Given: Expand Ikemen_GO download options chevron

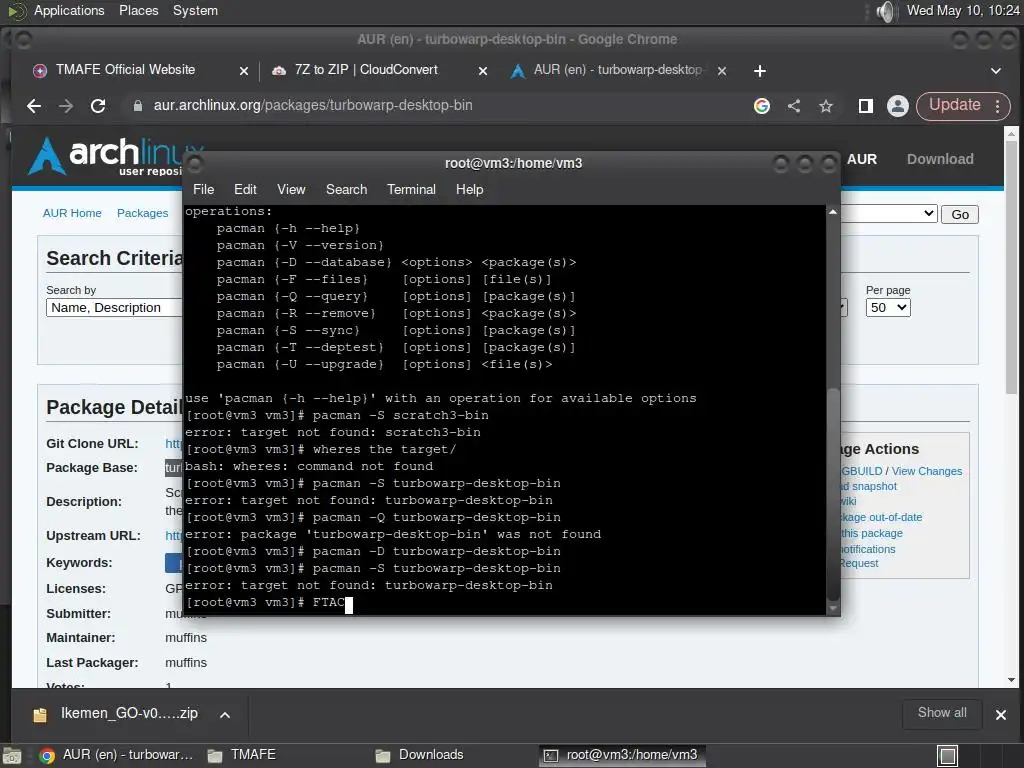Looking at the screenshot, I should (x=225, y=714).
